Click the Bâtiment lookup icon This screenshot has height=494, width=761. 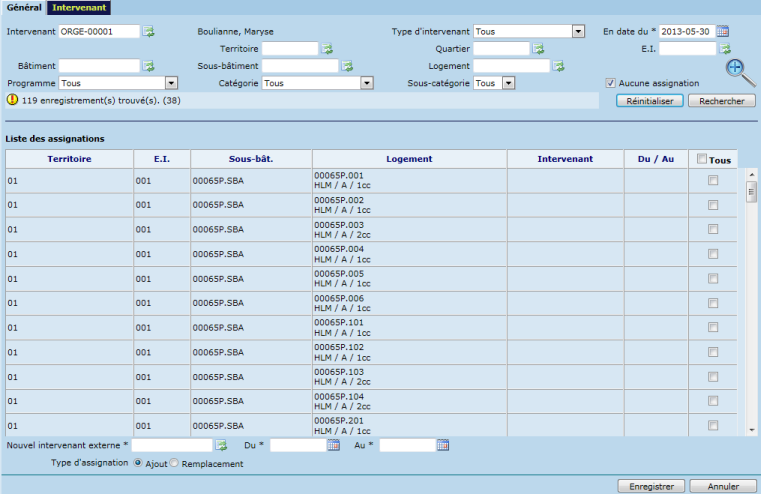[148, 66]
